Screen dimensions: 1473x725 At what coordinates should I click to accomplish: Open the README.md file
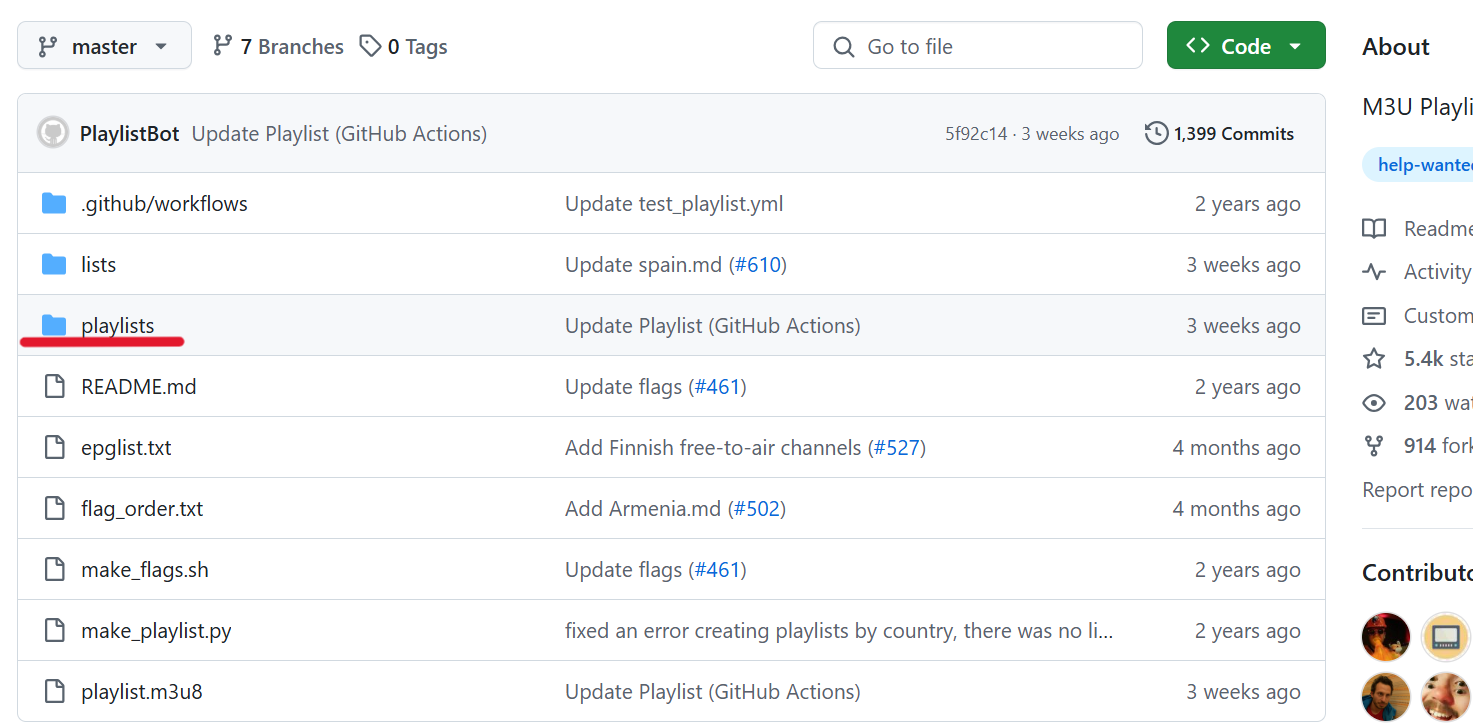[x=138, y=387]
